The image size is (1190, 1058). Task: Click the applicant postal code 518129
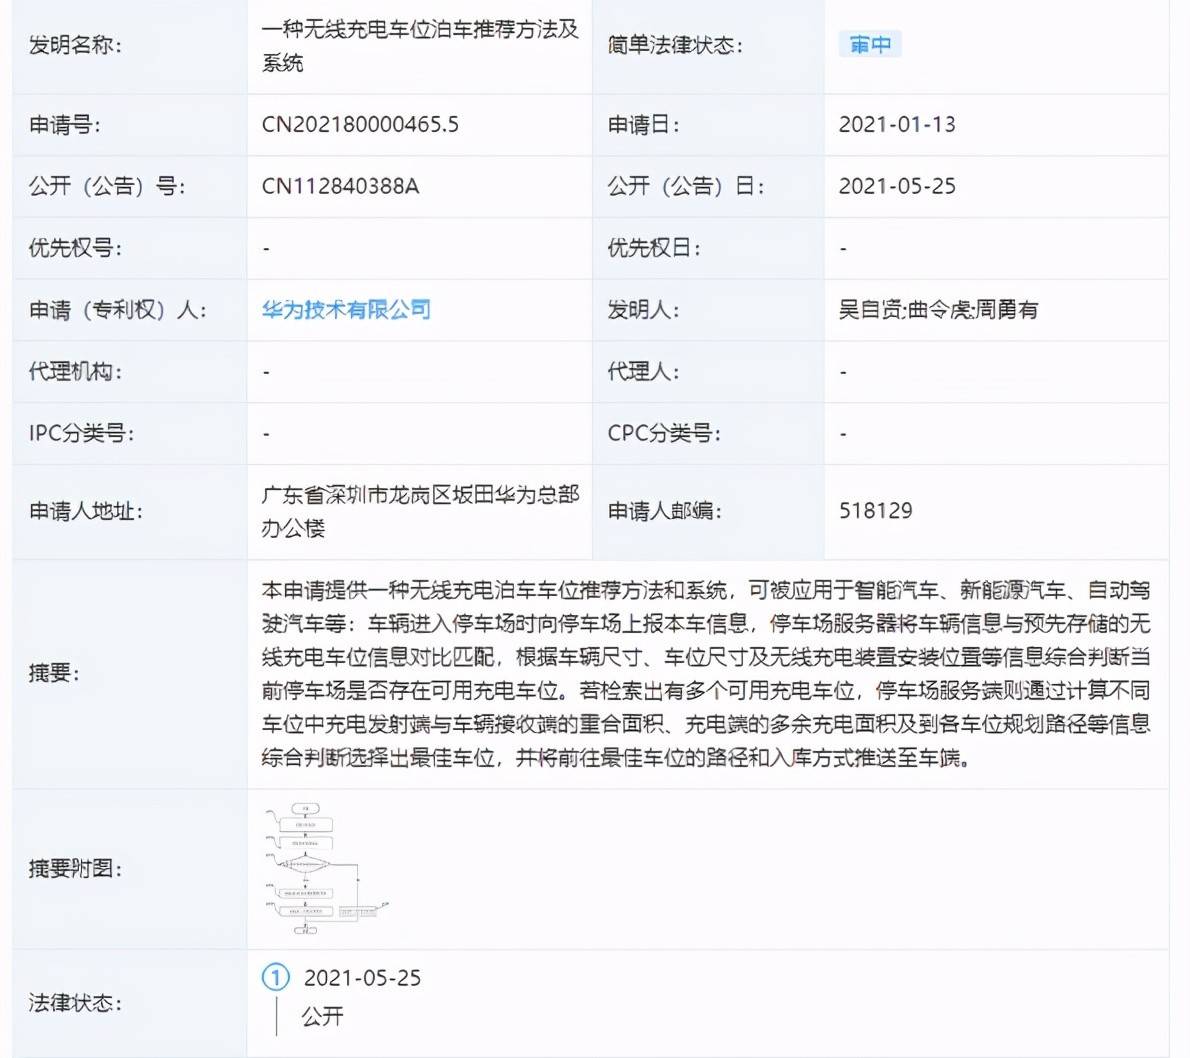coord(876,510)
